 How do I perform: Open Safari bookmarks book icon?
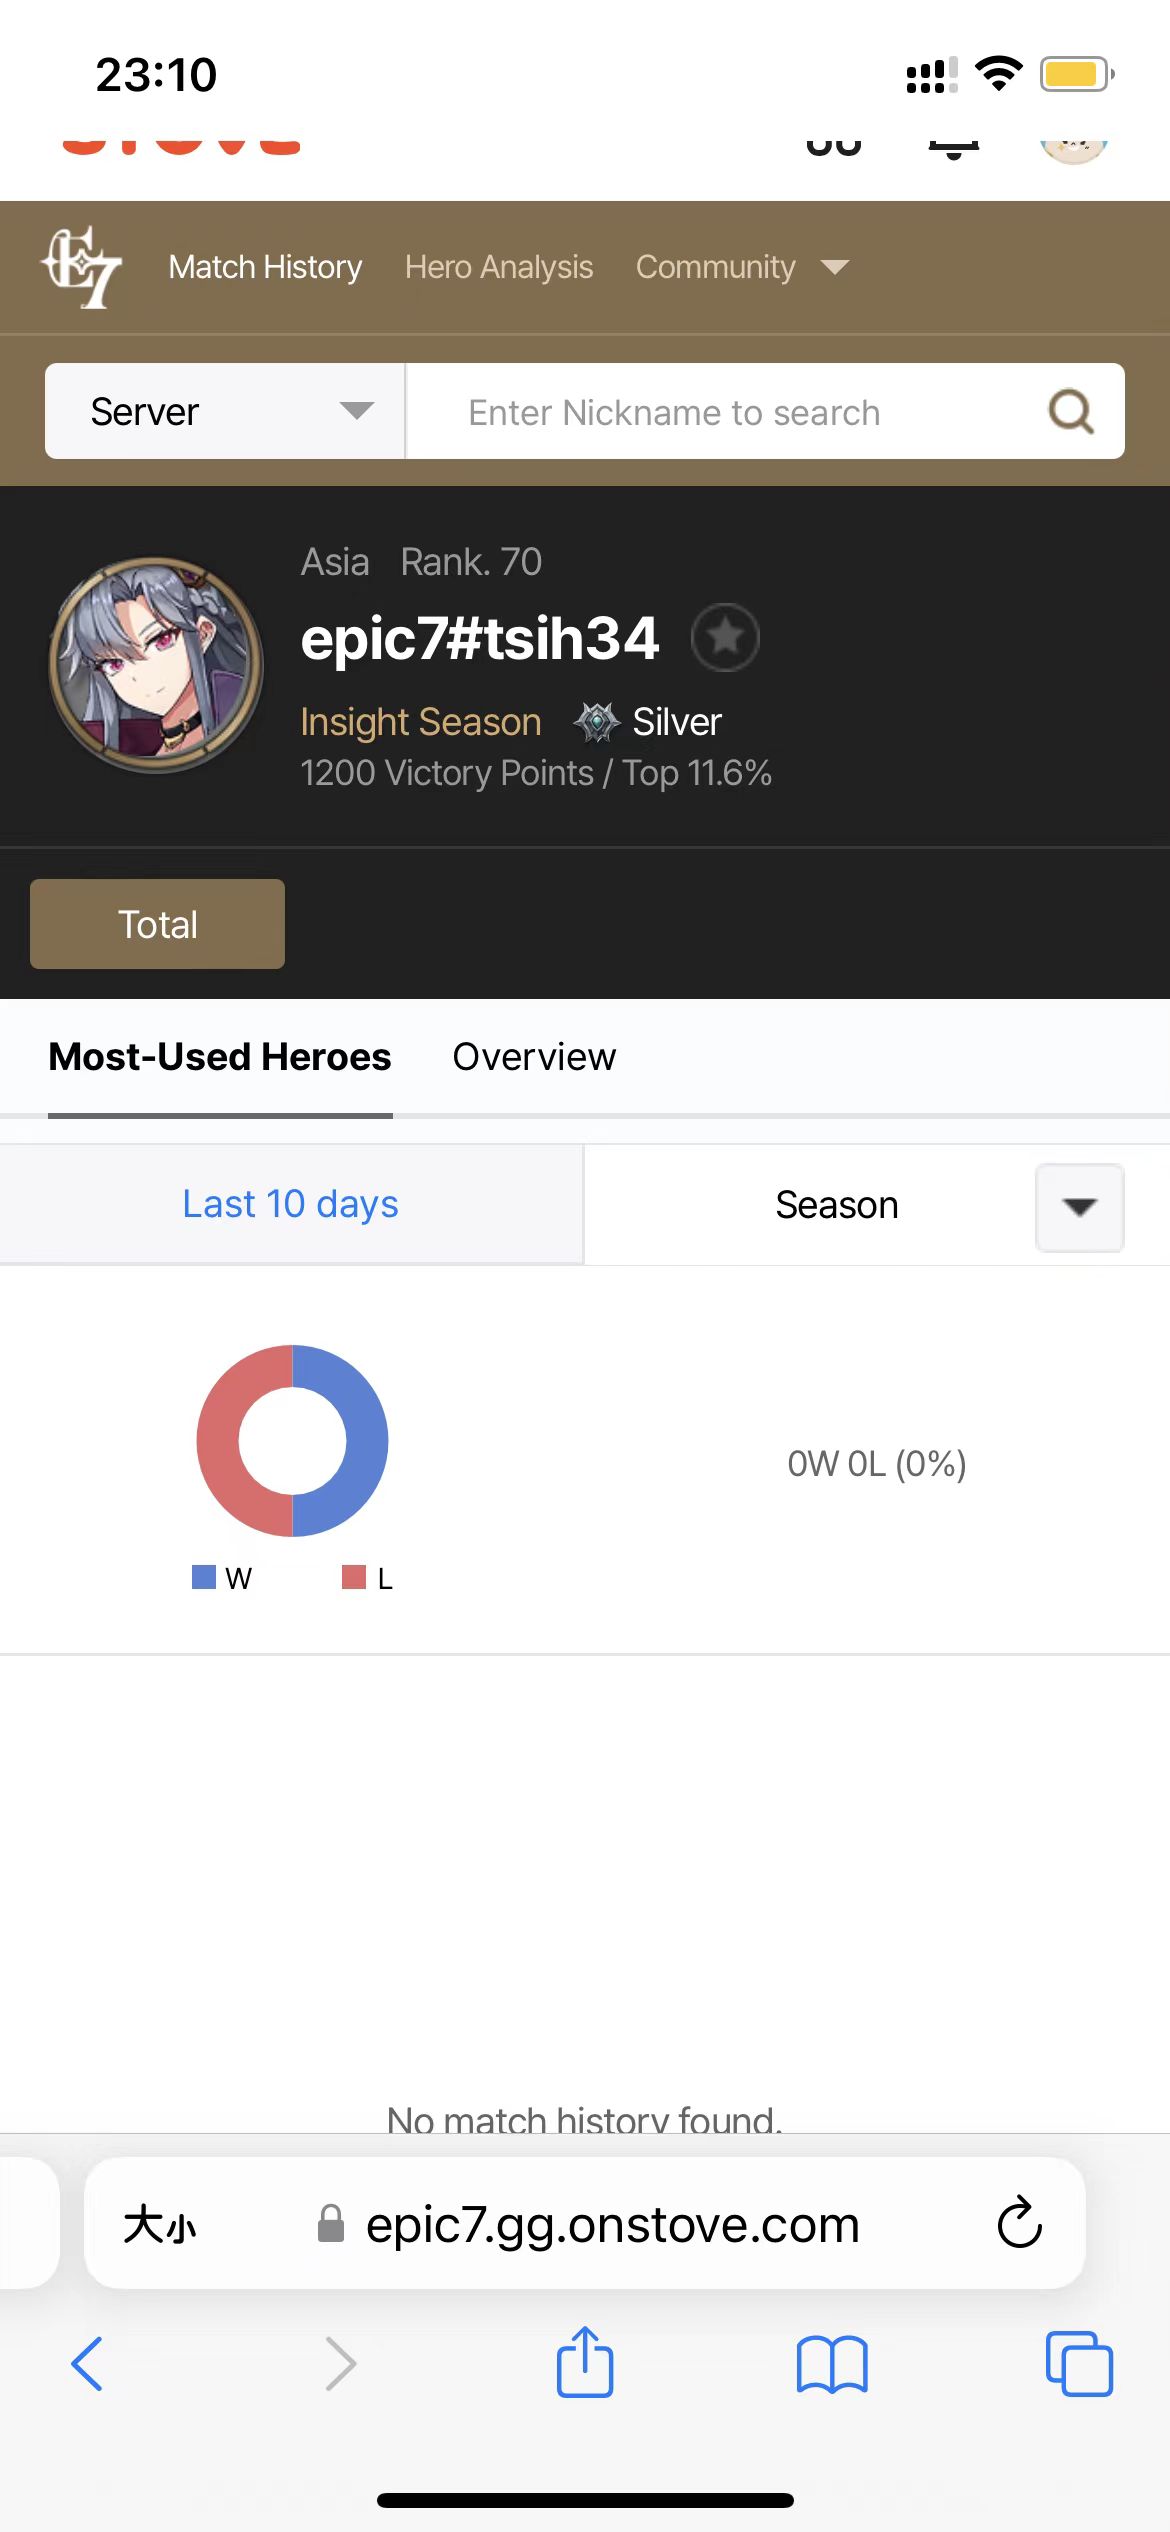[832, 2364]
